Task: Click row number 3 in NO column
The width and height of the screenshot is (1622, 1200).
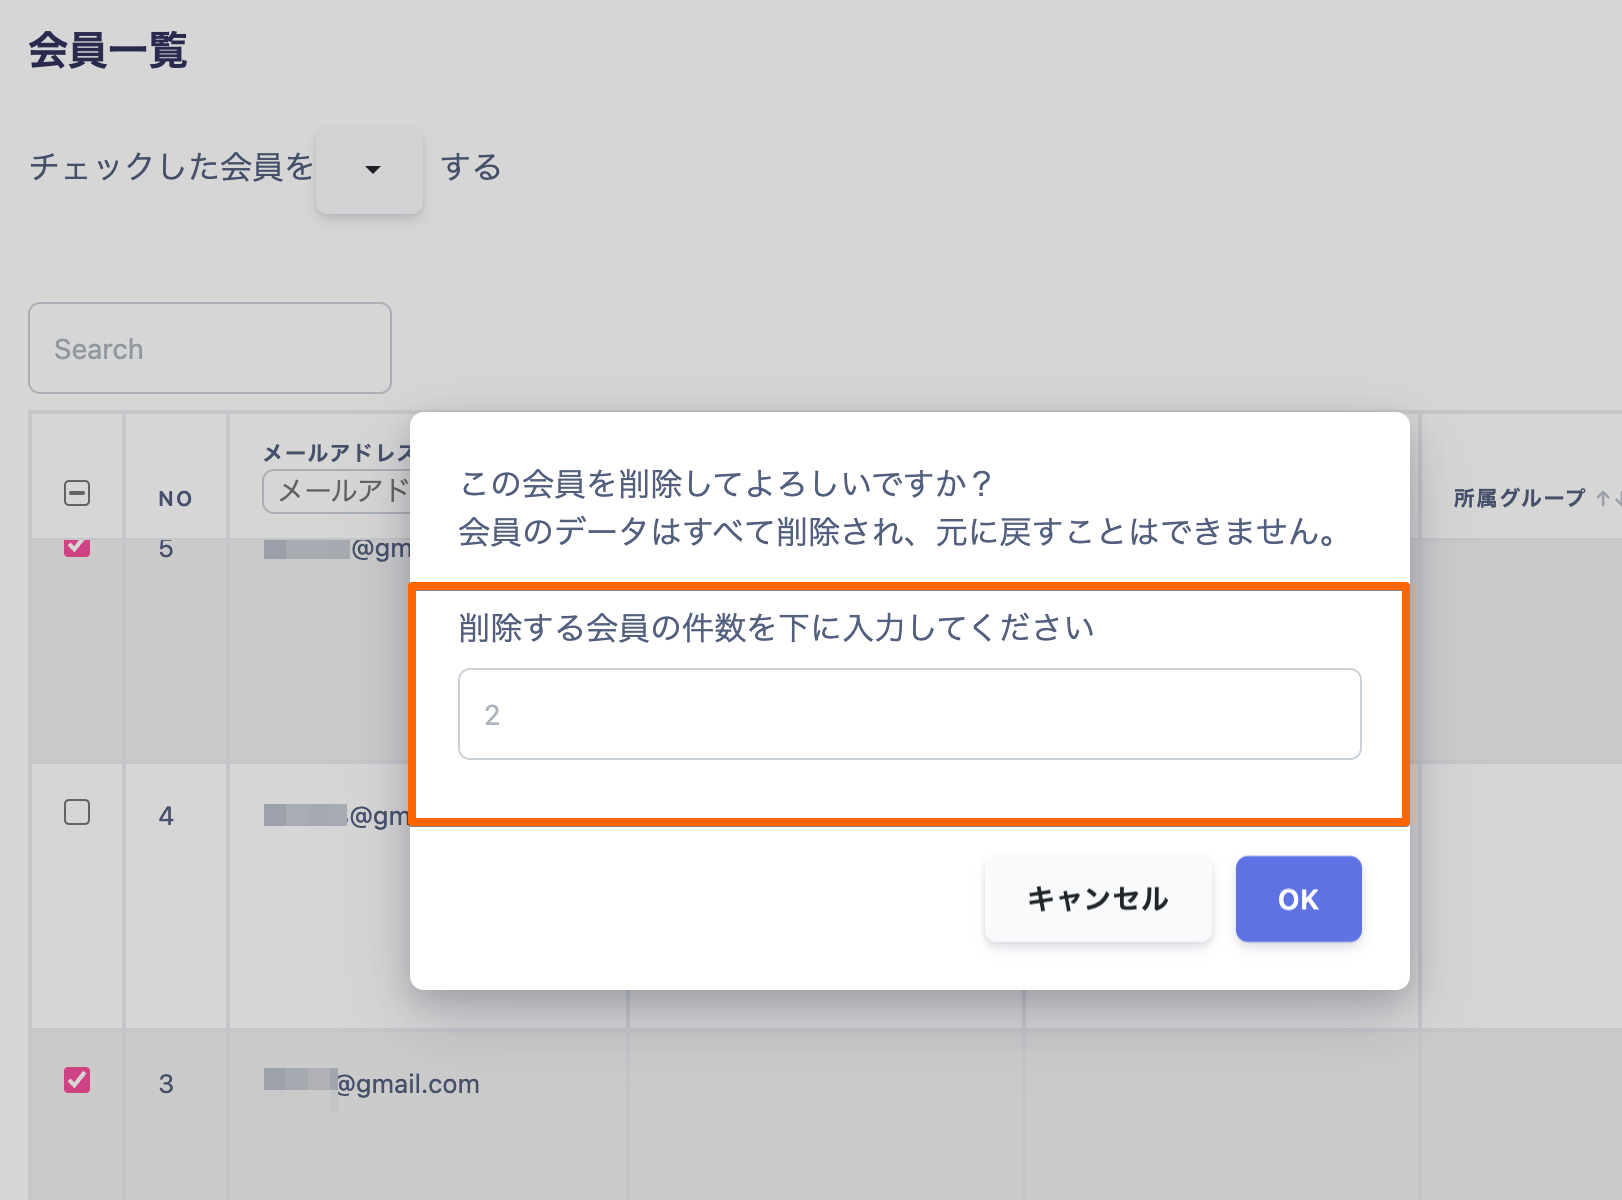Action: click(166, 1084)
